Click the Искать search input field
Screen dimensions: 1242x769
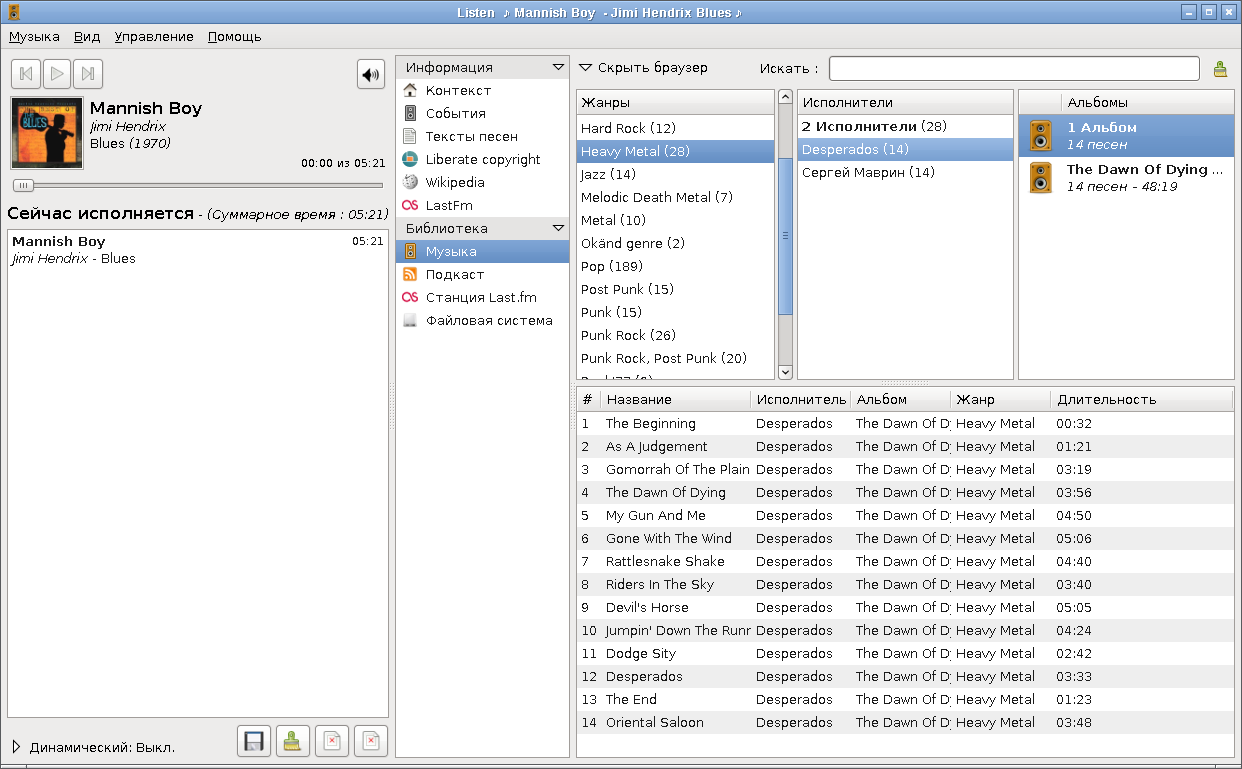pyautogui.click(x=1014, y=68)
